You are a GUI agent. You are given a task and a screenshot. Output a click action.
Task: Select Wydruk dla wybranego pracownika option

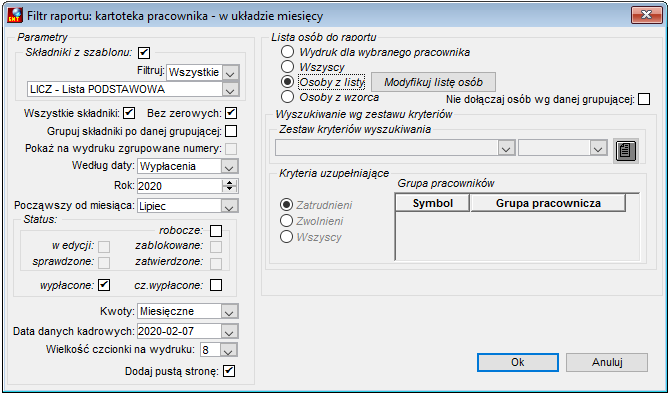[287, 52]
